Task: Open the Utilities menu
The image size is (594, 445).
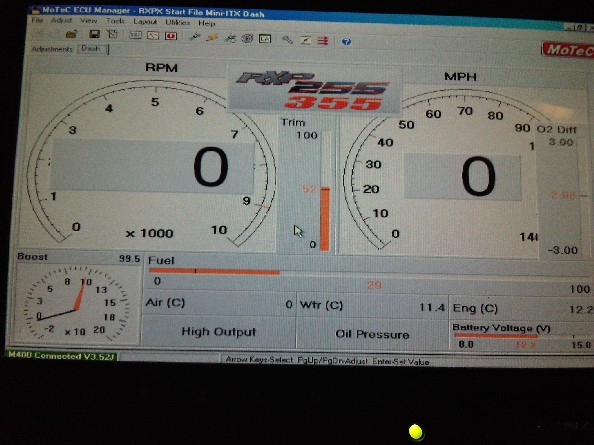Action: pos(177,22)
